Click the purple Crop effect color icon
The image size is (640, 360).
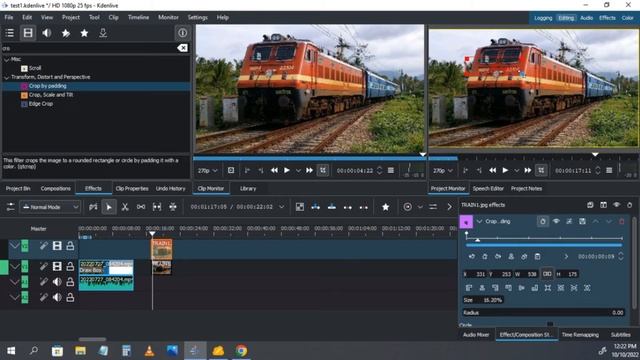click(466, 222)
